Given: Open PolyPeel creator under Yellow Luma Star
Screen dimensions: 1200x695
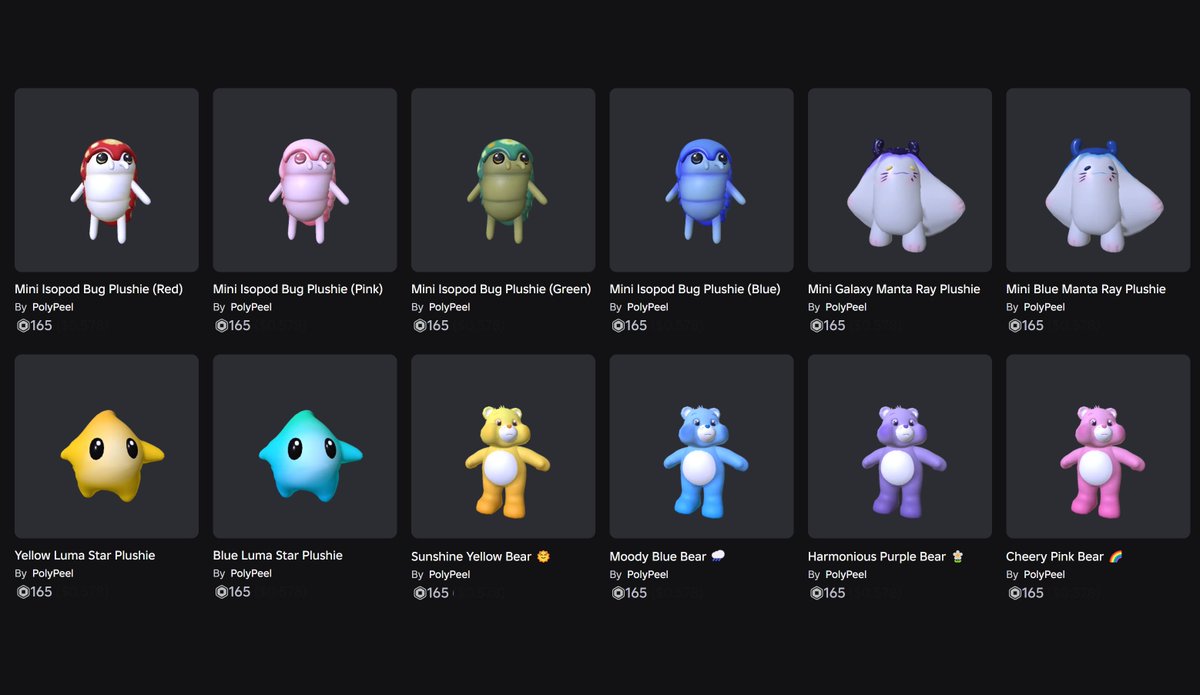Looking at the screenshot, I should tap(53, 573).
